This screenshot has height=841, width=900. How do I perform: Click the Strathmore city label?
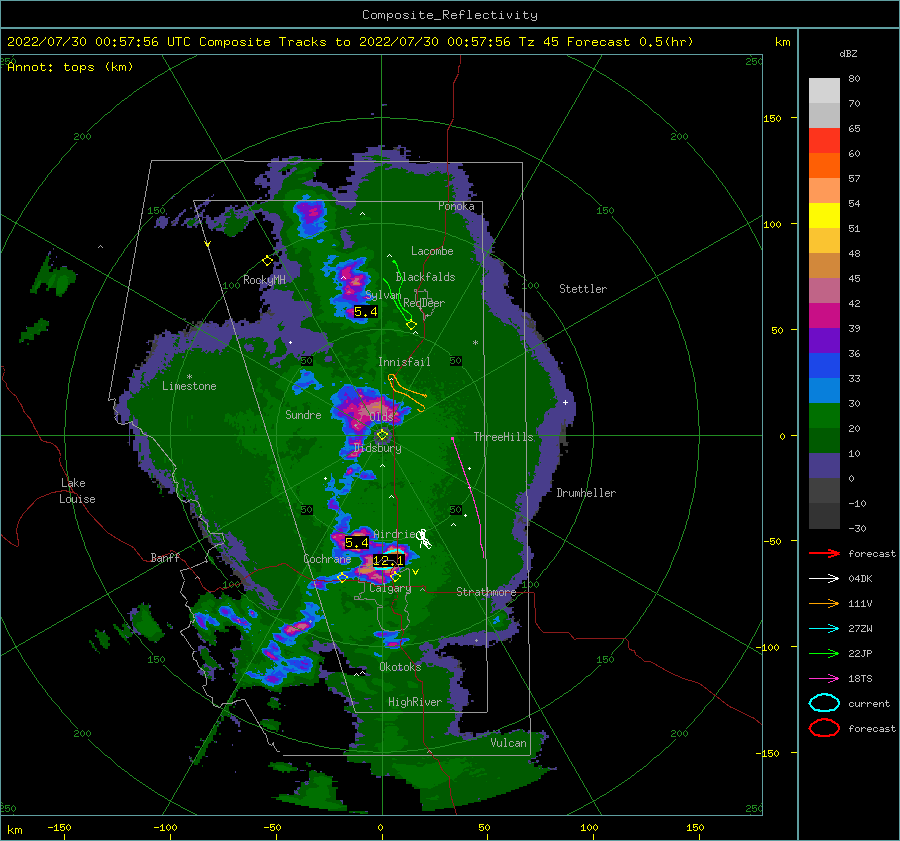click(486, 592)
